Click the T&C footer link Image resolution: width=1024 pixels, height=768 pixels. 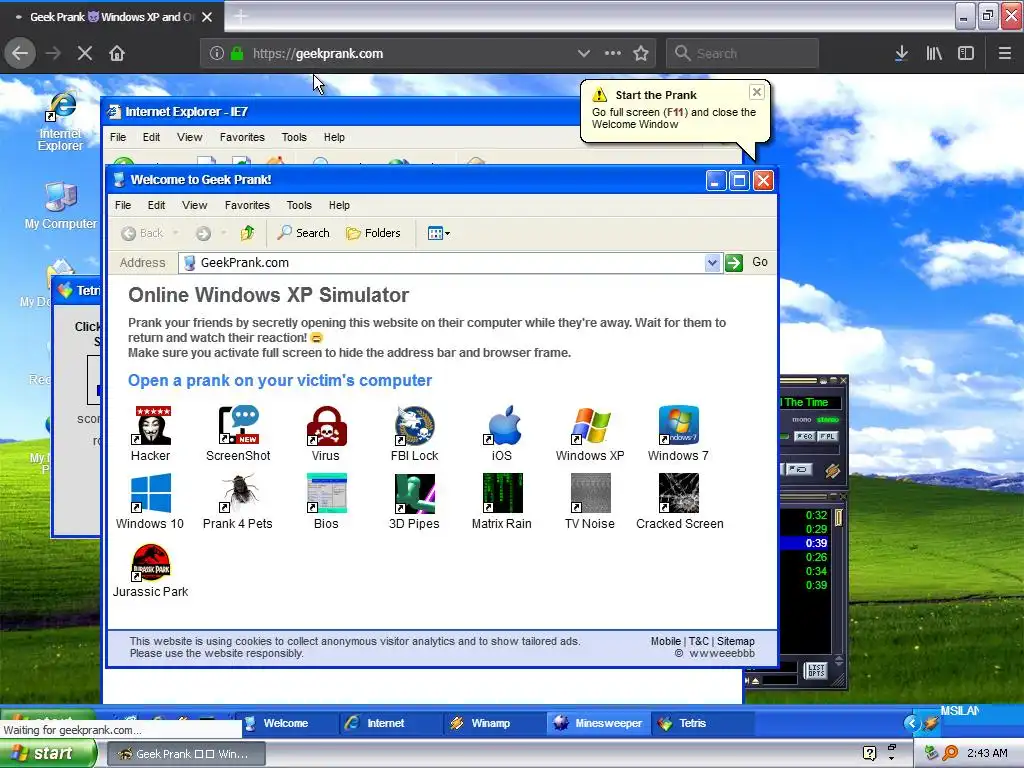699,641
